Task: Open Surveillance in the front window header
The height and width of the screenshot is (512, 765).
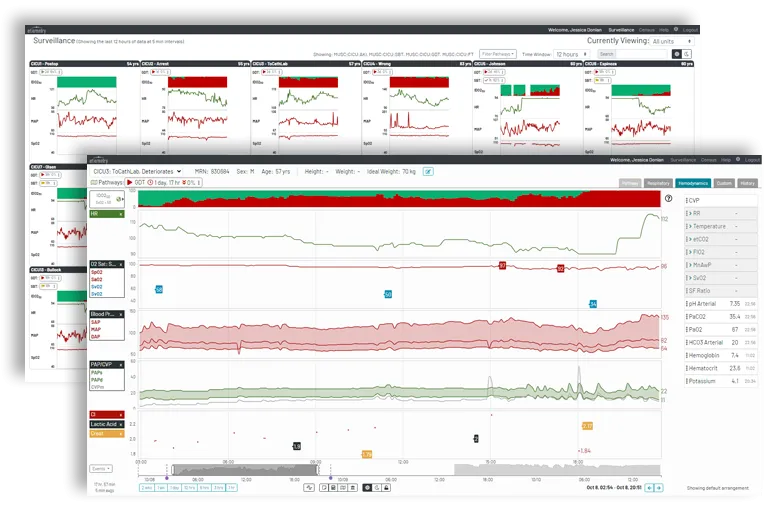Action: click(683, 160)
